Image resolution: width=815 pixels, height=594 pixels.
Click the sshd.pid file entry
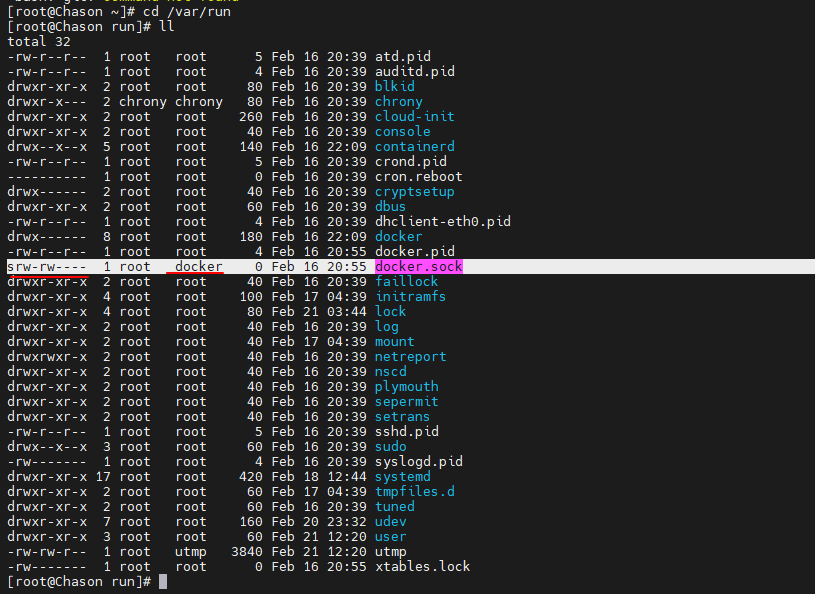(x=407, y=431)
